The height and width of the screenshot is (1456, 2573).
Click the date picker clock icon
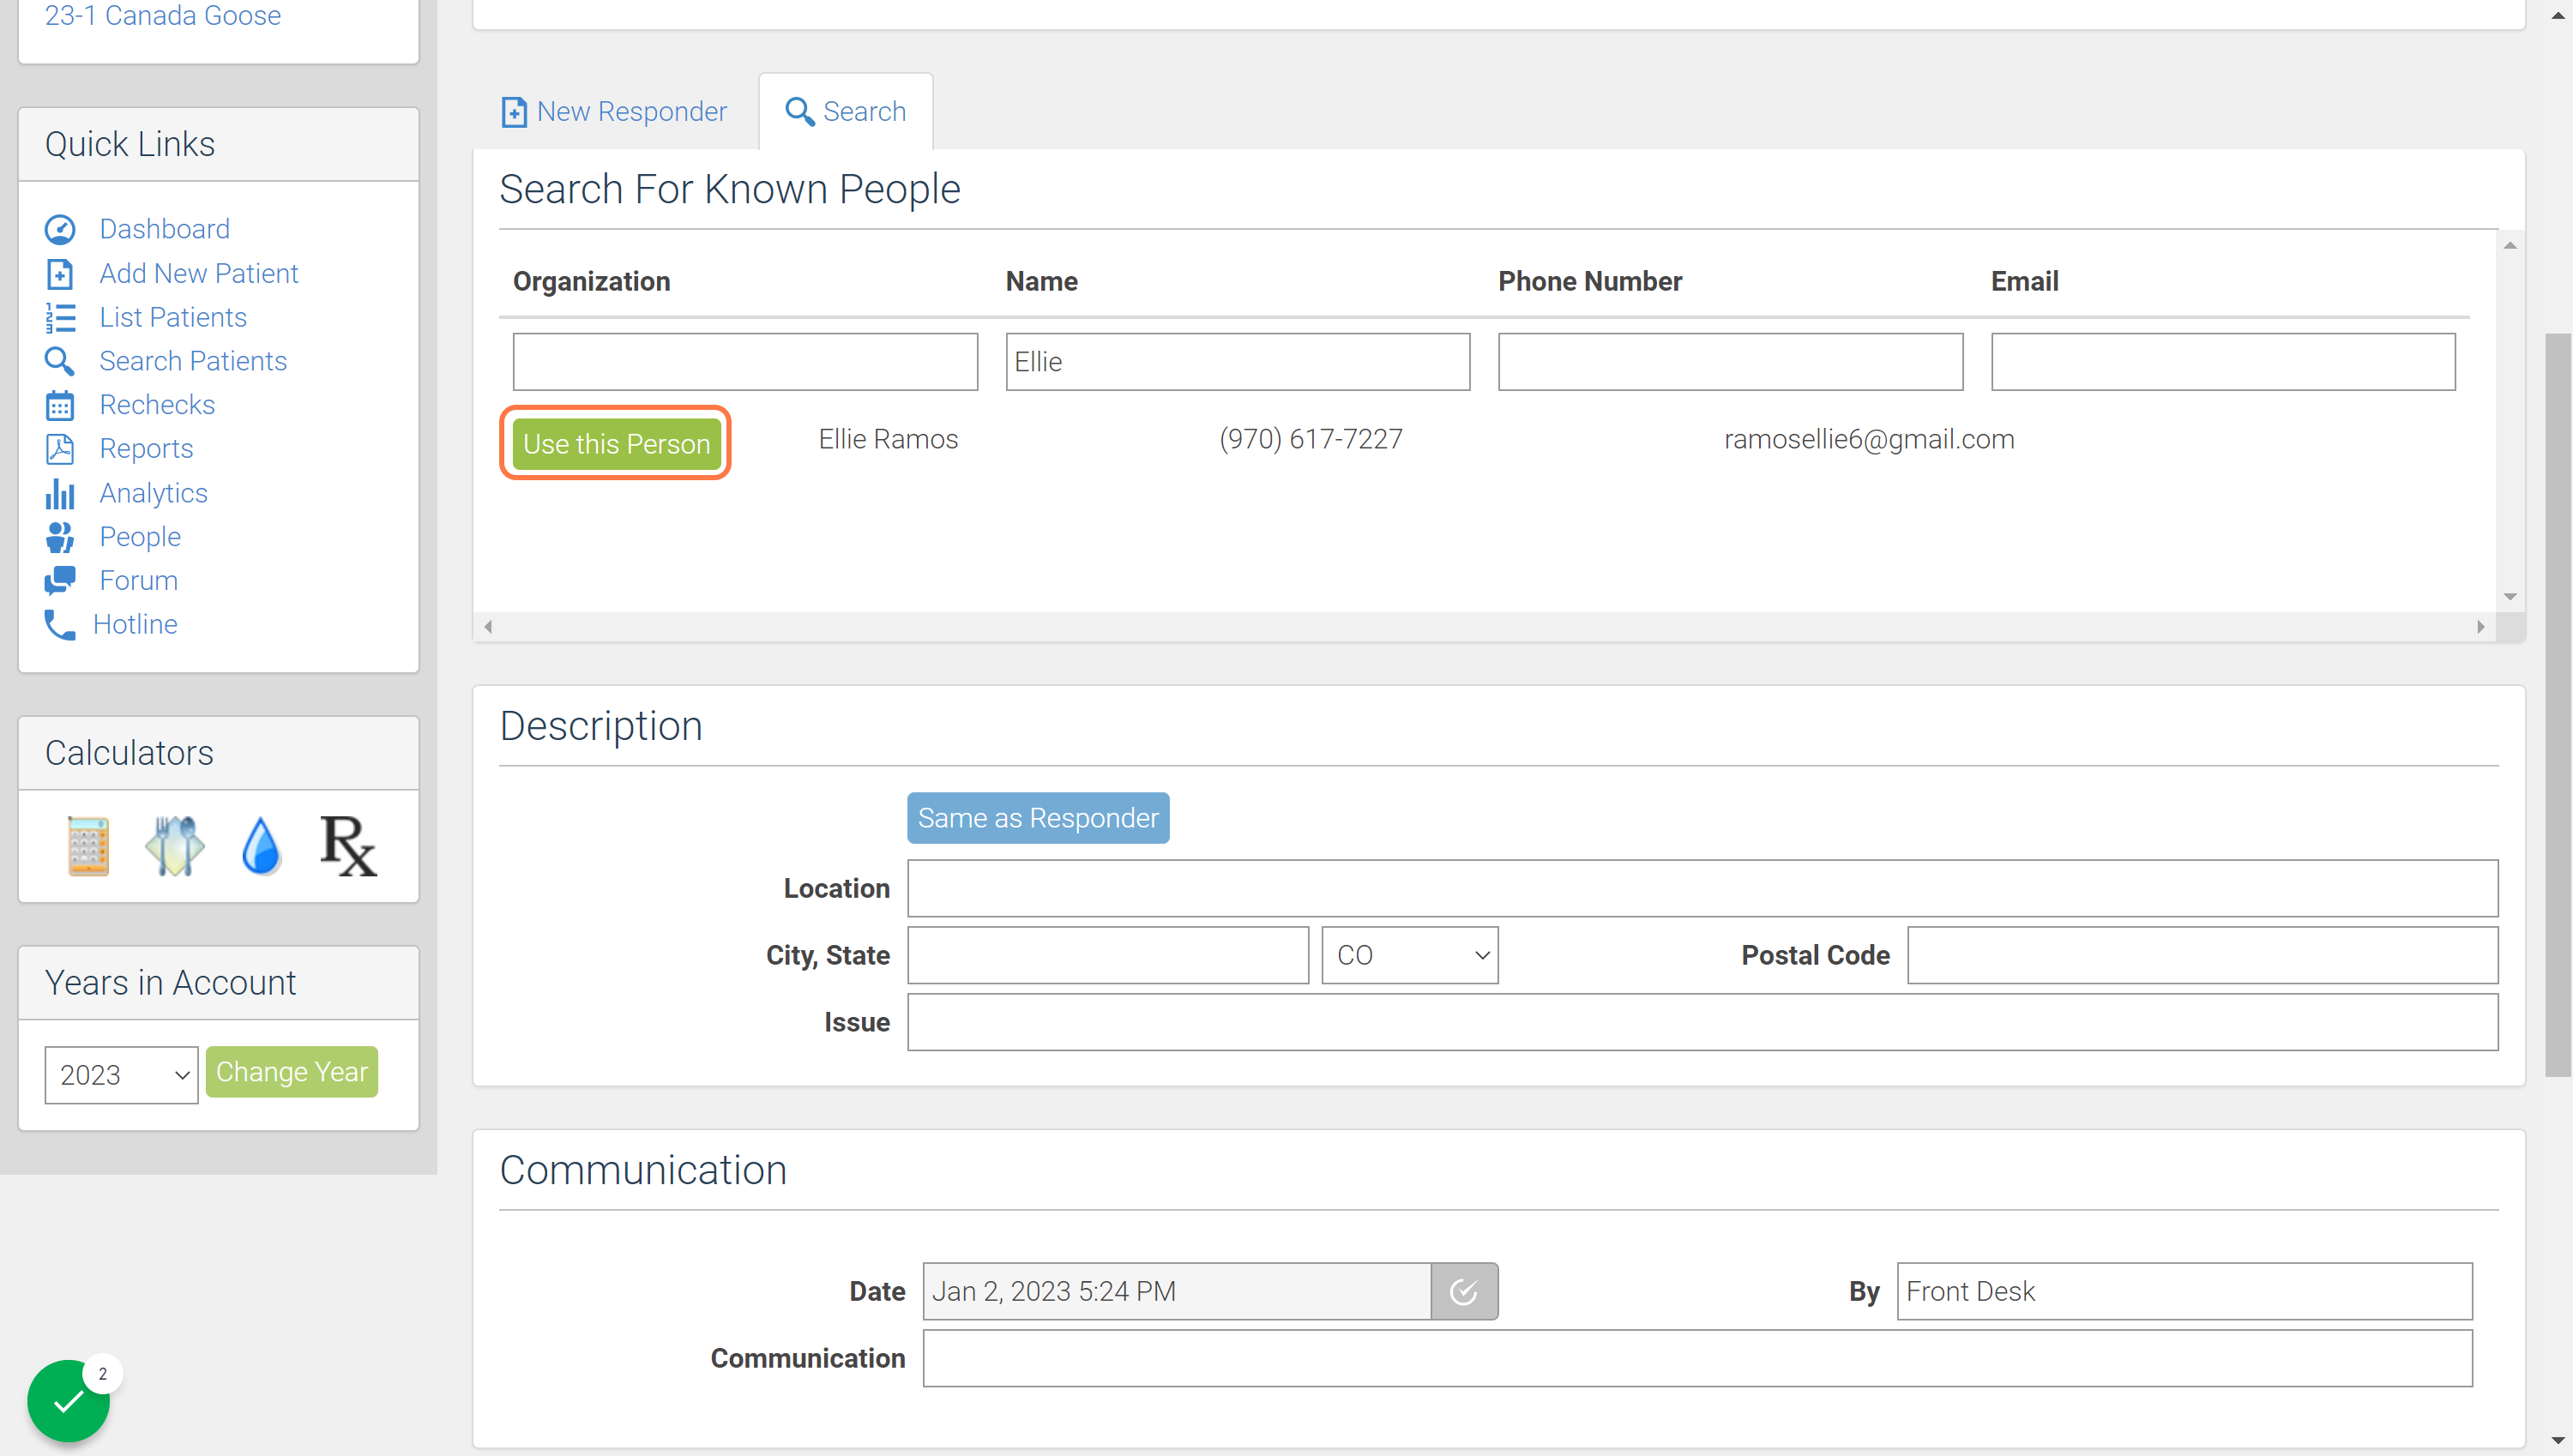(1464, 1291)
